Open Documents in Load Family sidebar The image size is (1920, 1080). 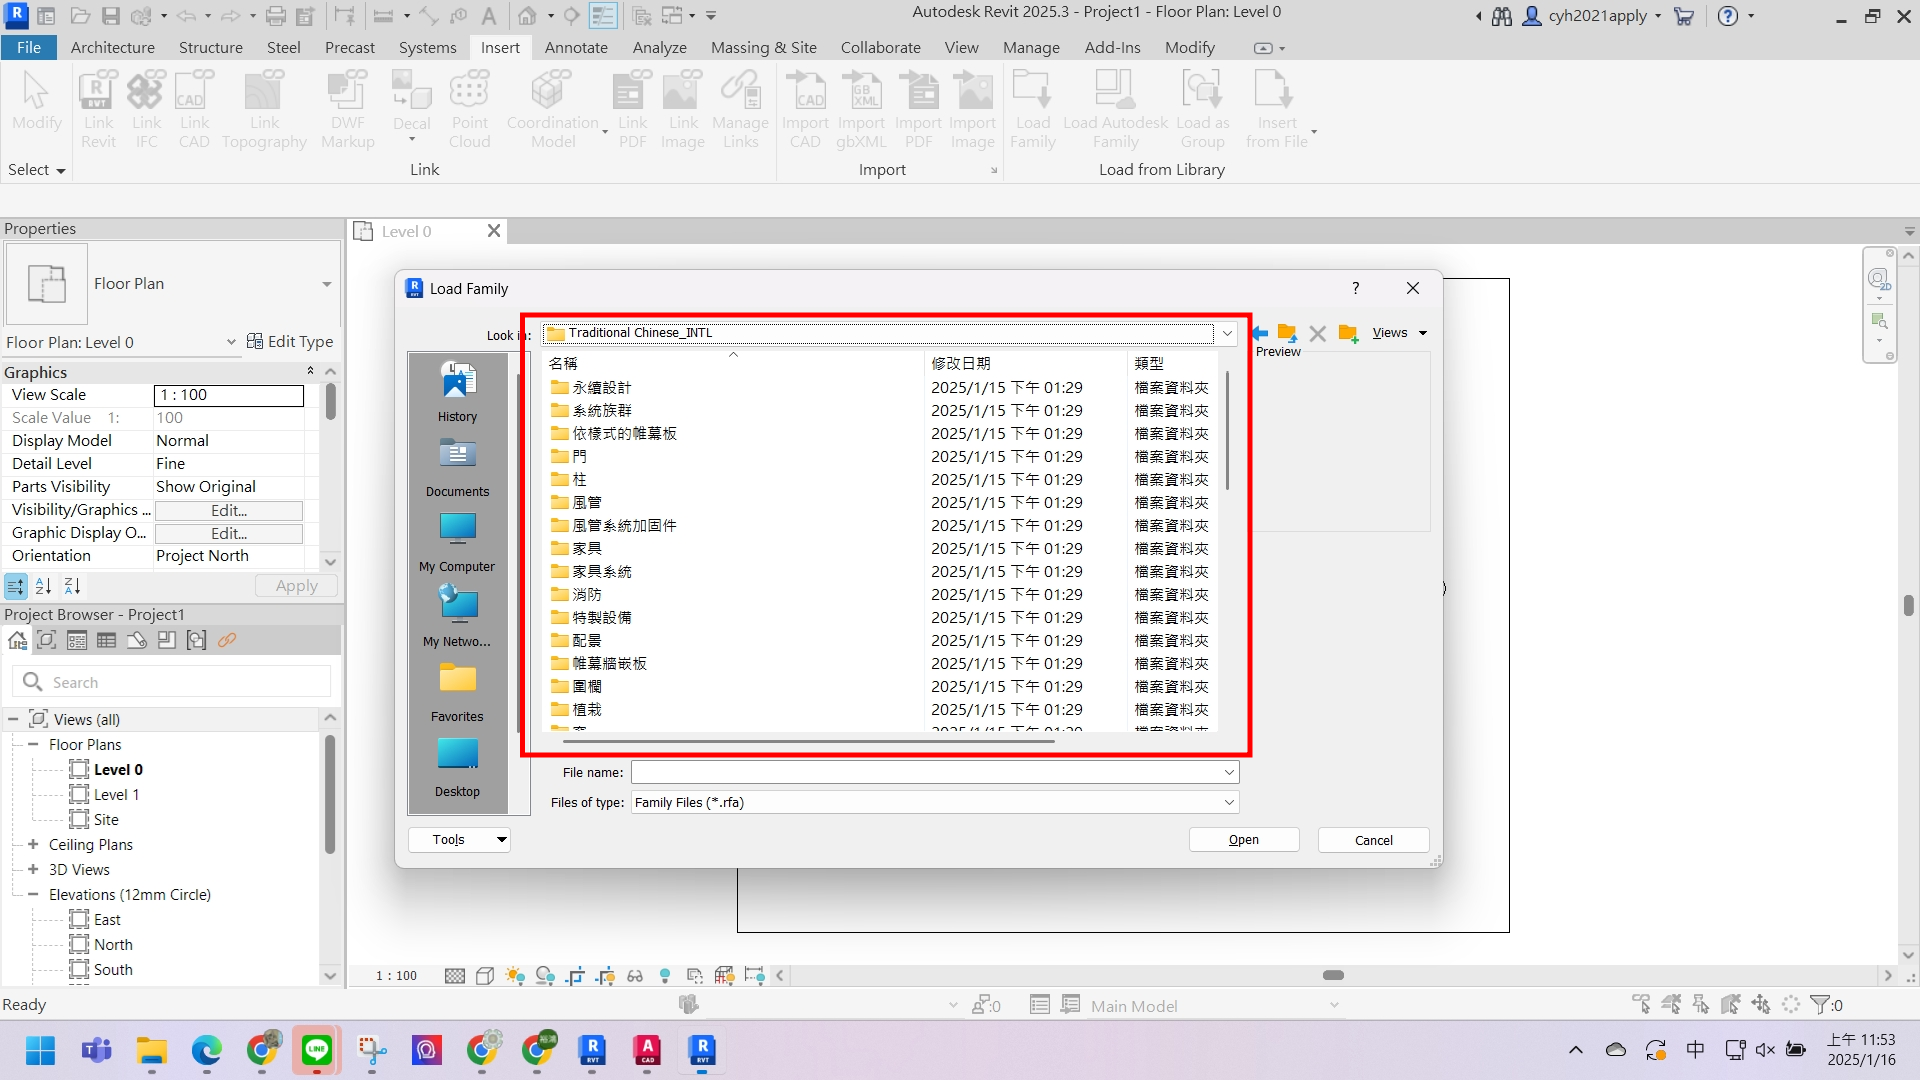[x=457, y=467]
